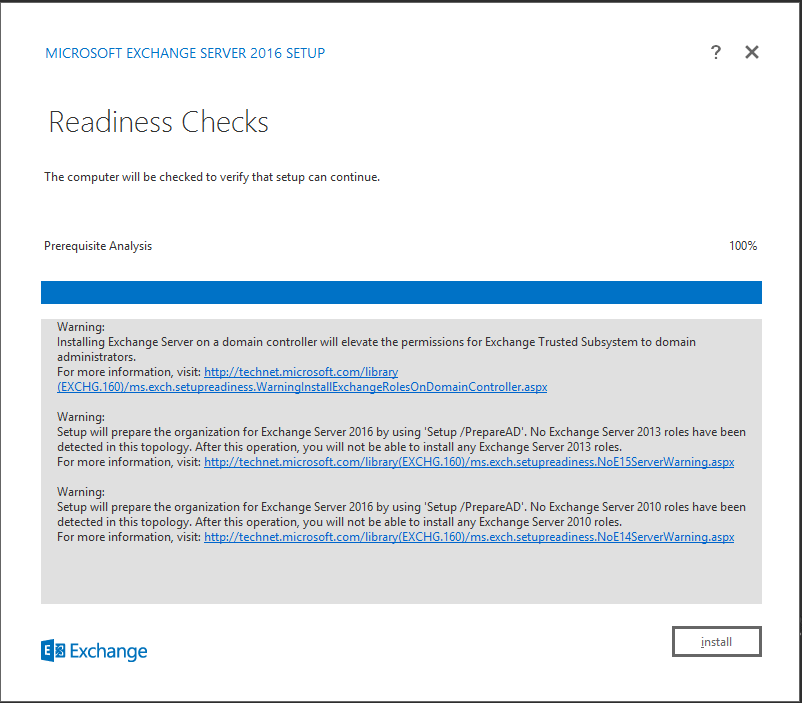Image resolution: width=802 pixels, height=703 pixels.
Task: Click the install button
Action: 717,641
